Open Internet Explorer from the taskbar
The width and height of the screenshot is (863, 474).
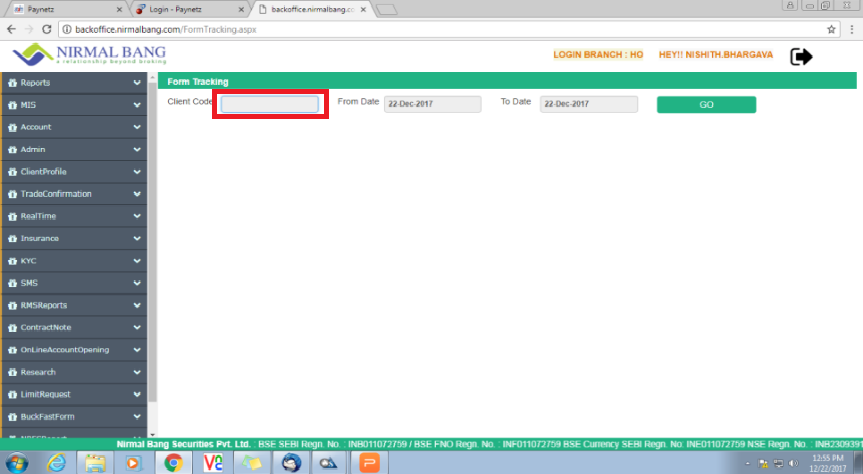(x=57, y=461)
